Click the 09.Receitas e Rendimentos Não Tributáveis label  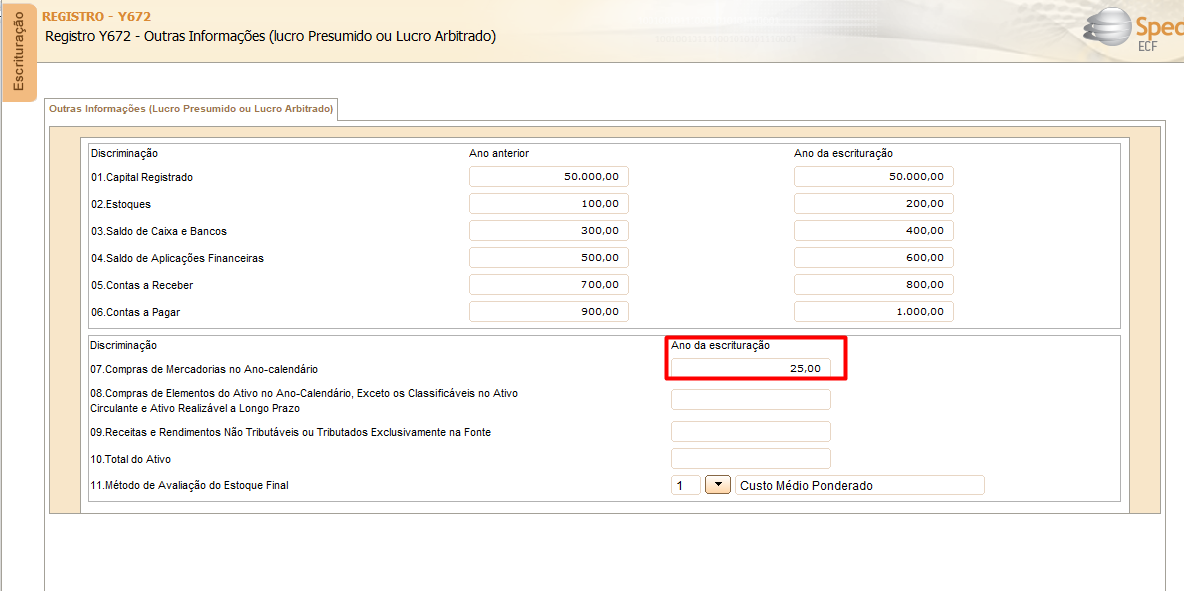pos(291,432)
